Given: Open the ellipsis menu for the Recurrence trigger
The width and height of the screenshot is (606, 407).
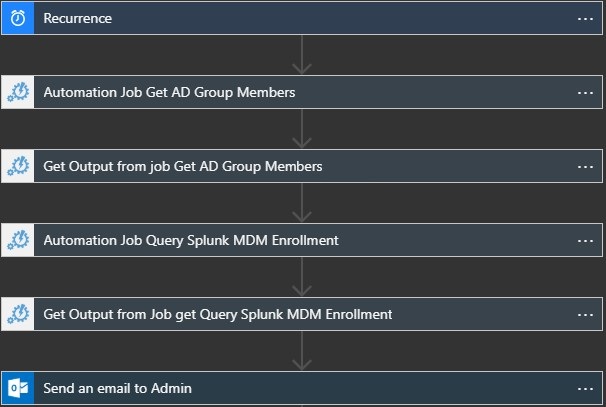Looking at the screenshot, I should coord(585,18).
